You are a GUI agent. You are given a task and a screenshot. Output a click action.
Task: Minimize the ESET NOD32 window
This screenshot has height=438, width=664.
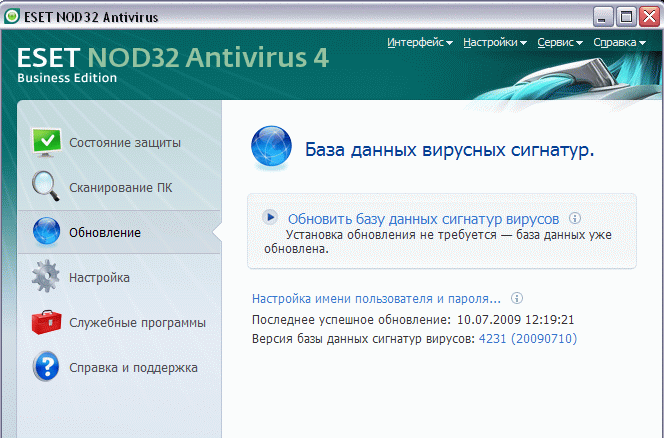tap(603, 17)
